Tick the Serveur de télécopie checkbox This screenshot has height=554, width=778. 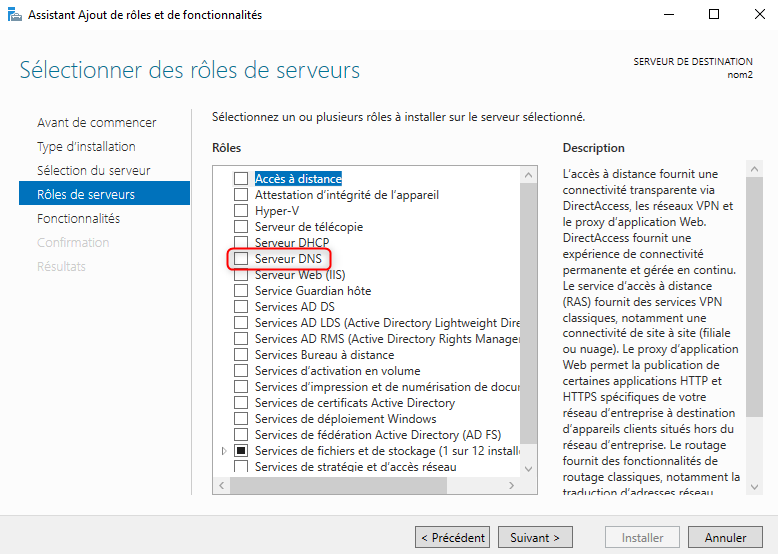click(241, 227)
